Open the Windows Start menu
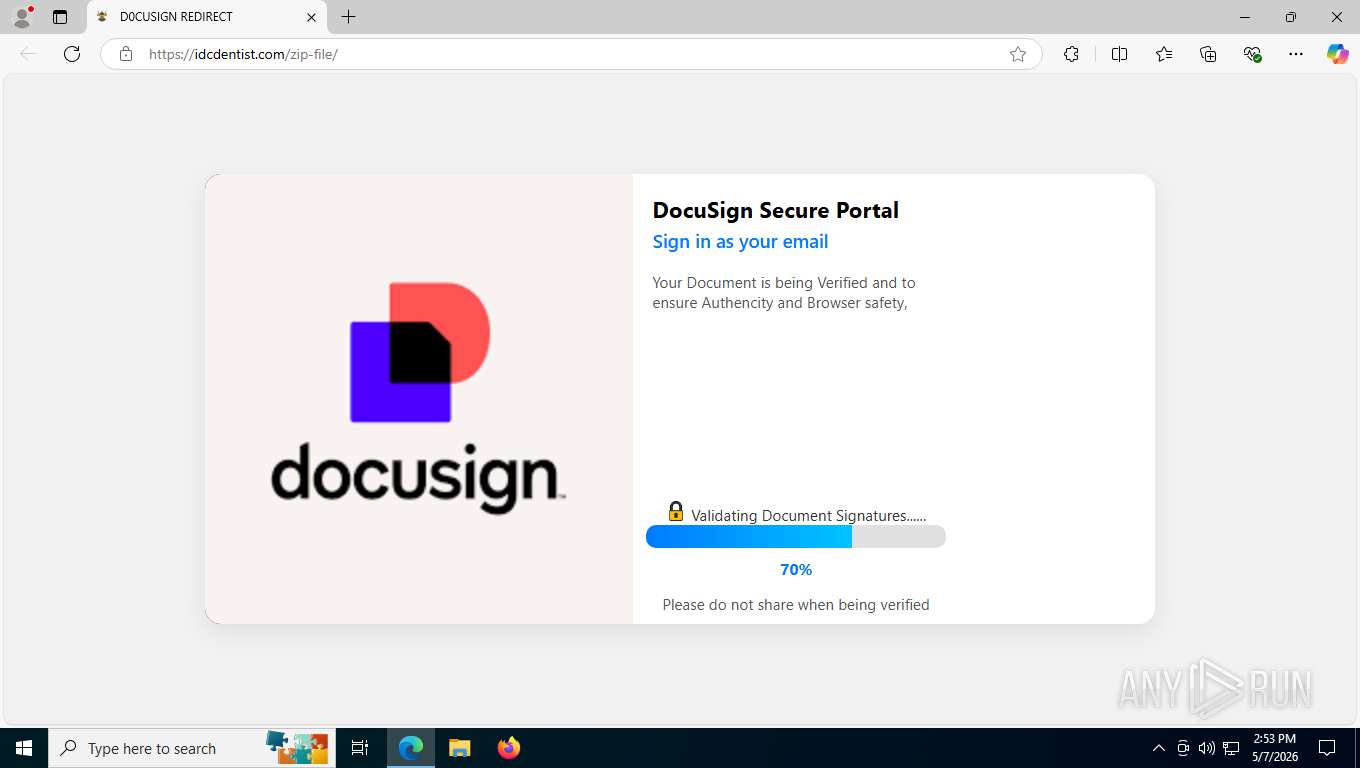1360x768 pixels. point(24,748)
